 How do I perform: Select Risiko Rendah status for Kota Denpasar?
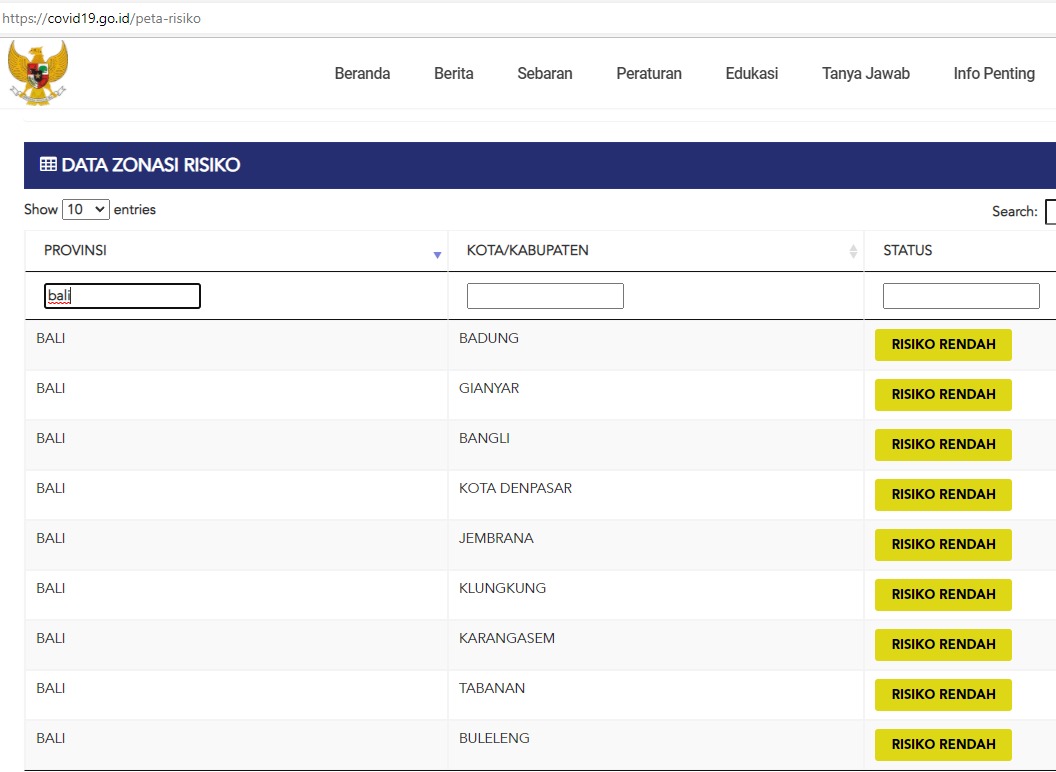pyautogui.click(x=943, y=494)
